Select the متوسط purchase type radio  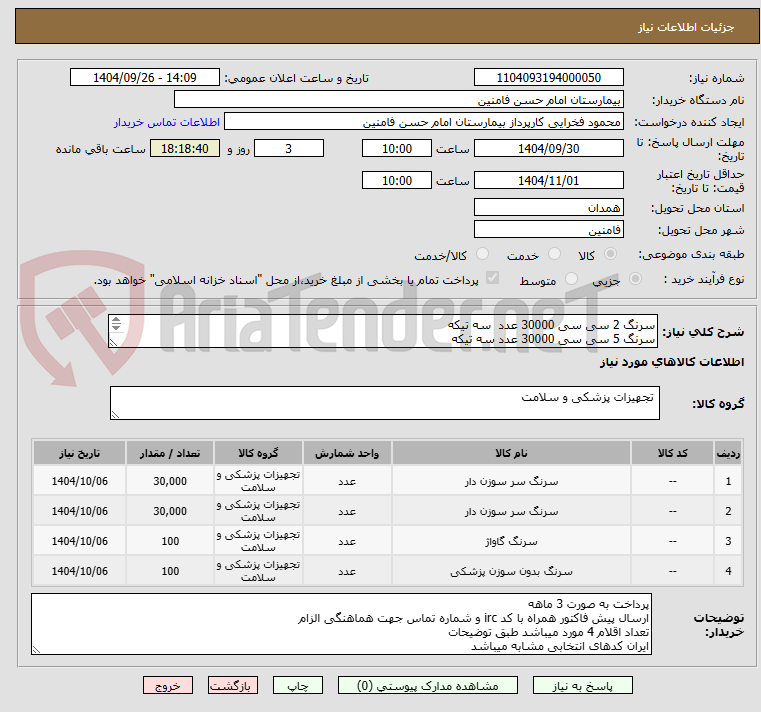point(571,279)
